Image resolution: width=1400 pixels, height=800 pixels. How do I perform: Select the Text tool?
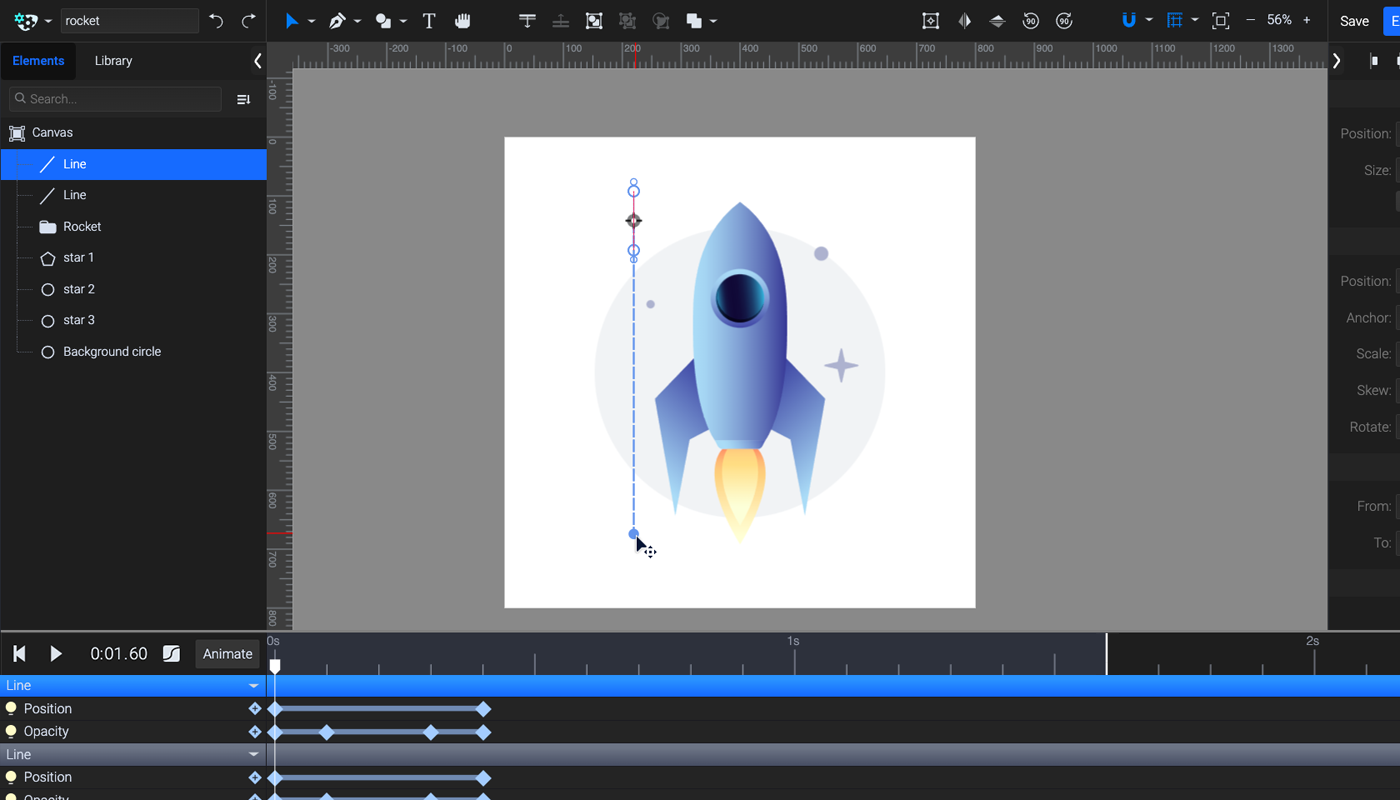coord(429,21)
